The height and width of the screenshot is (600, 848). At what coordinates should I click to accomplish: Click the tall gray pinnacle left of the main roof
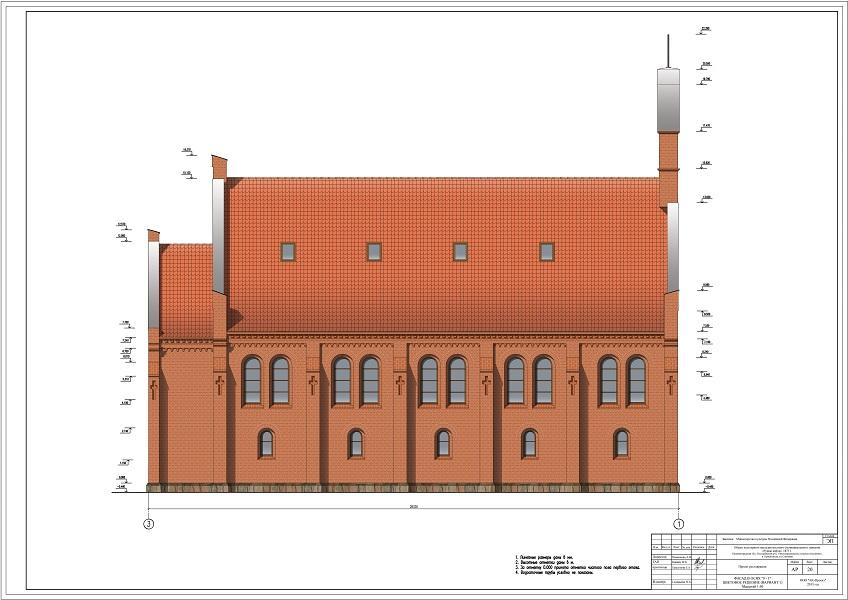pyautogui.click(x=218, y=236)
